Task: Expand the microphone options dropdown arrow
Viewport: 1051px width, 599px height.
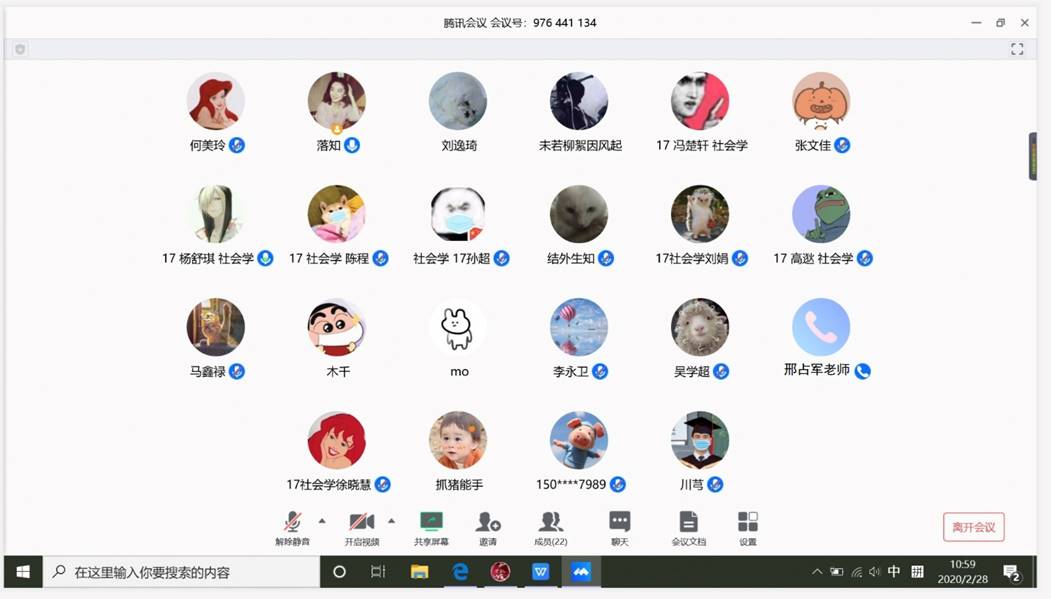Action: (x=322, y=519)
